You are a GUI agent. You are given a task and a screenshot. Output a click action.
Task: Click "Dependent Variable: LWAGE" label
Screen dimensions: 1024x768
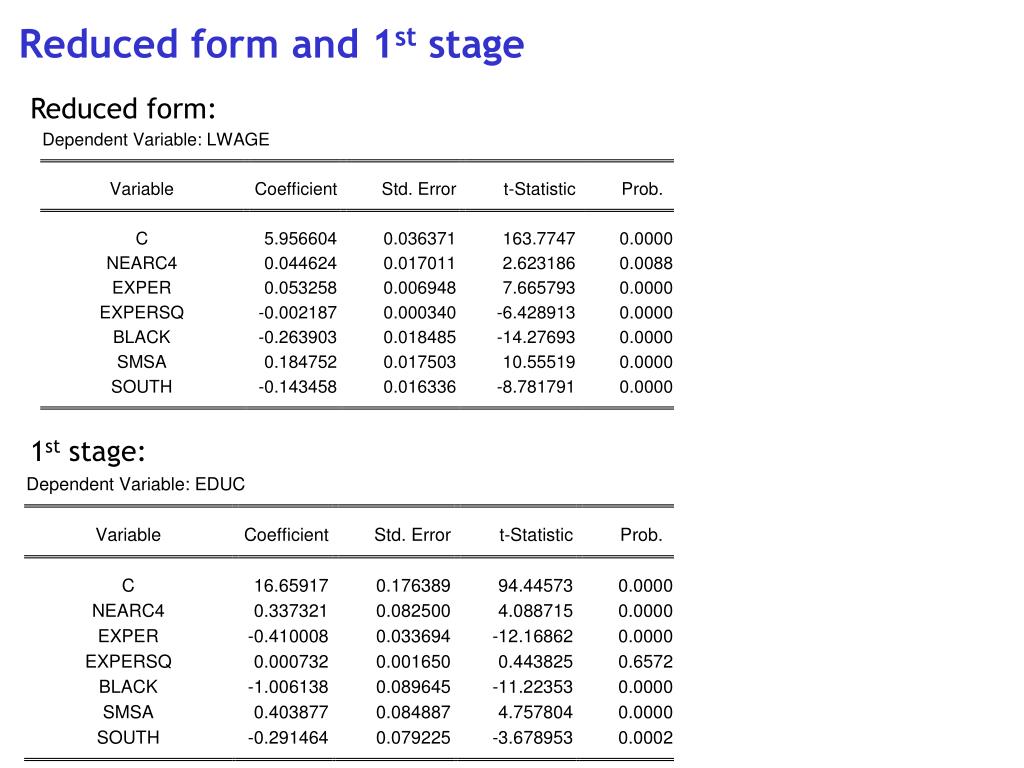pyautogui.click(x=155, y=140)
